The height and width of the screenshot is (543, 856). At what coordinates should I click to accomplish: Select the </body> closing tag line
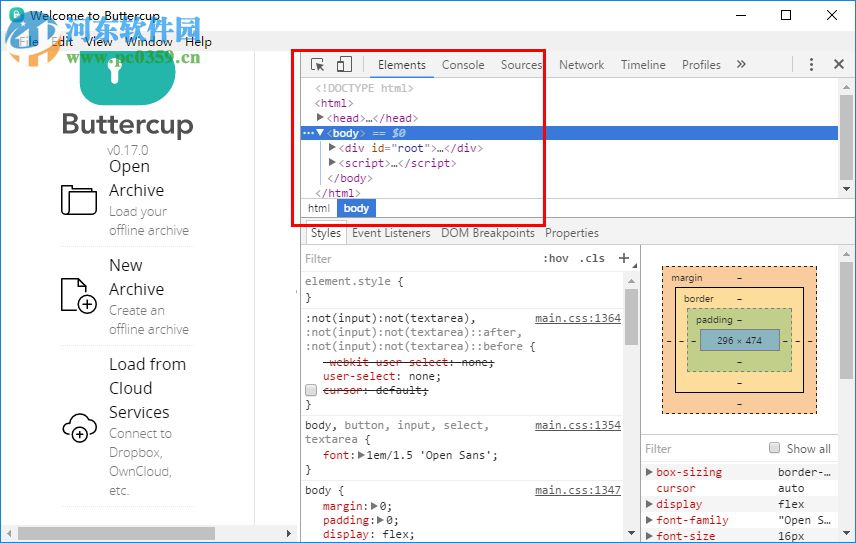point(349,178)
